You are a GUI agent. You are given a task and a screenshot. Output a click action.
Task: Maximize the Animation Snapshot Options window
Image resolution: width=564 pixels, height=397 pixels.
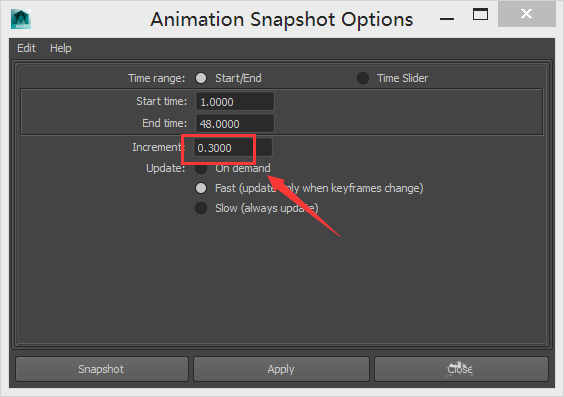coord(480,14)
